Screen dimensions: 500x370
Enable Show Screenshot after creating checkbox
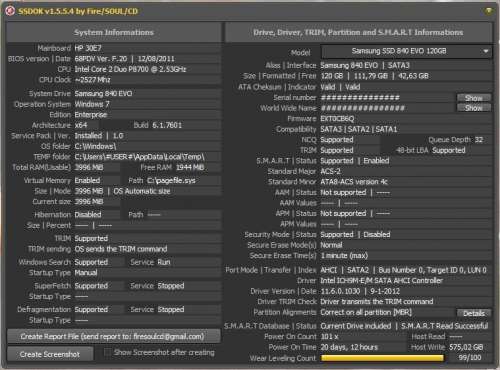pyautogui.click(x=108, y=352)
